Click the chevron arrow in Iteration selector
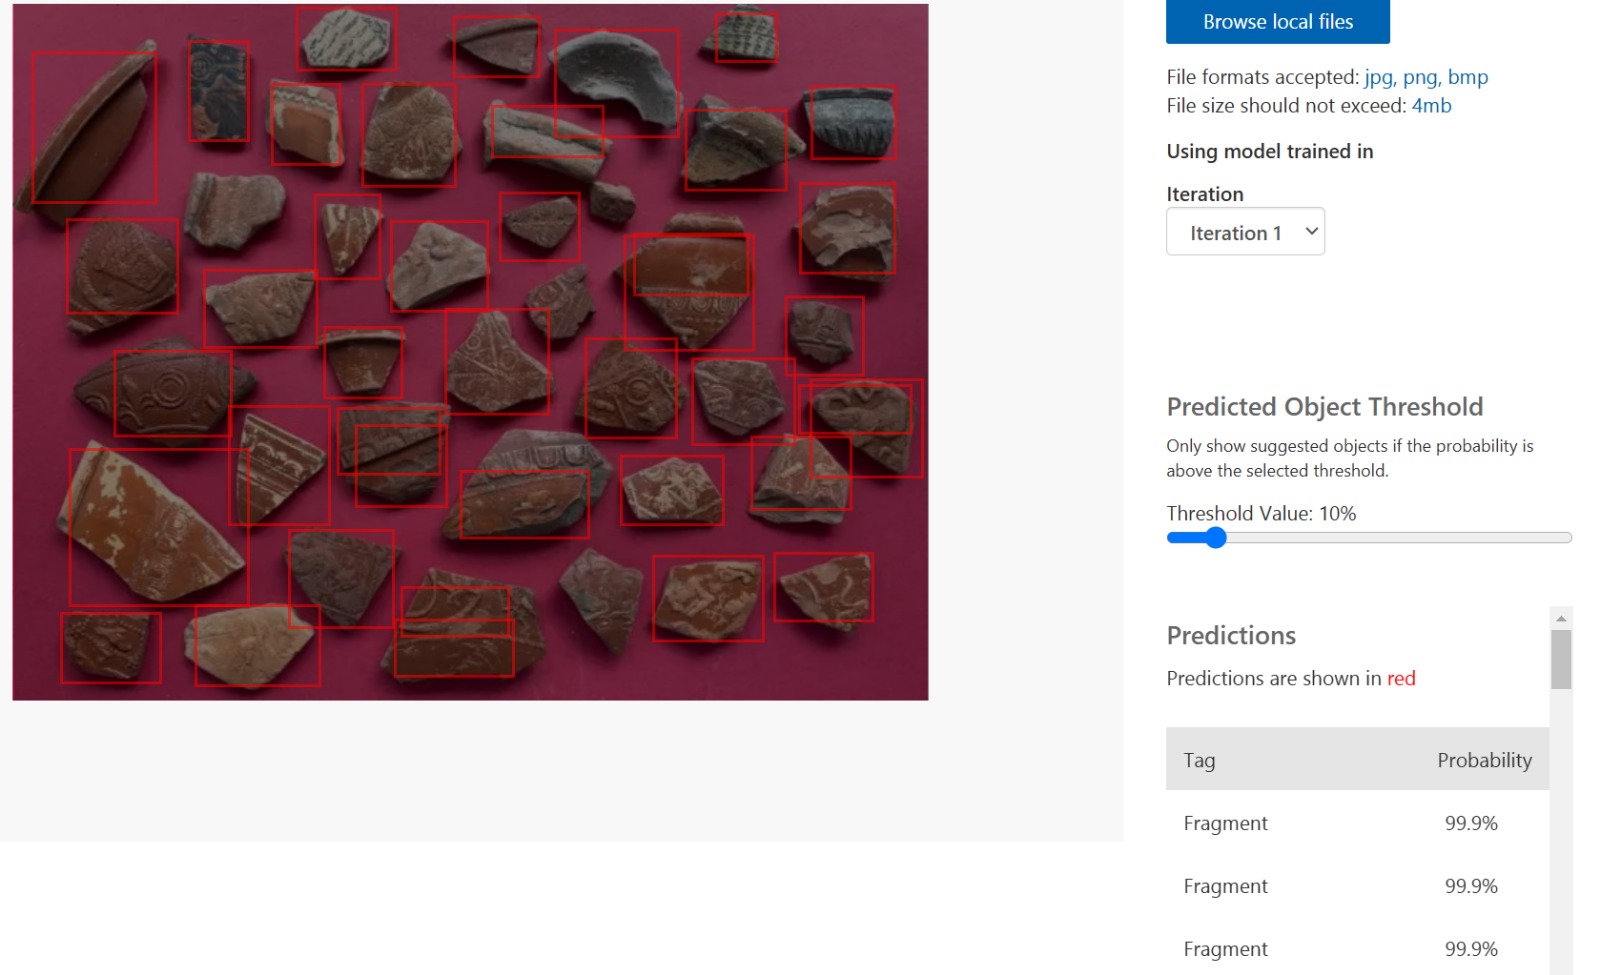The image size is (1600, 975). (1311, 231)
